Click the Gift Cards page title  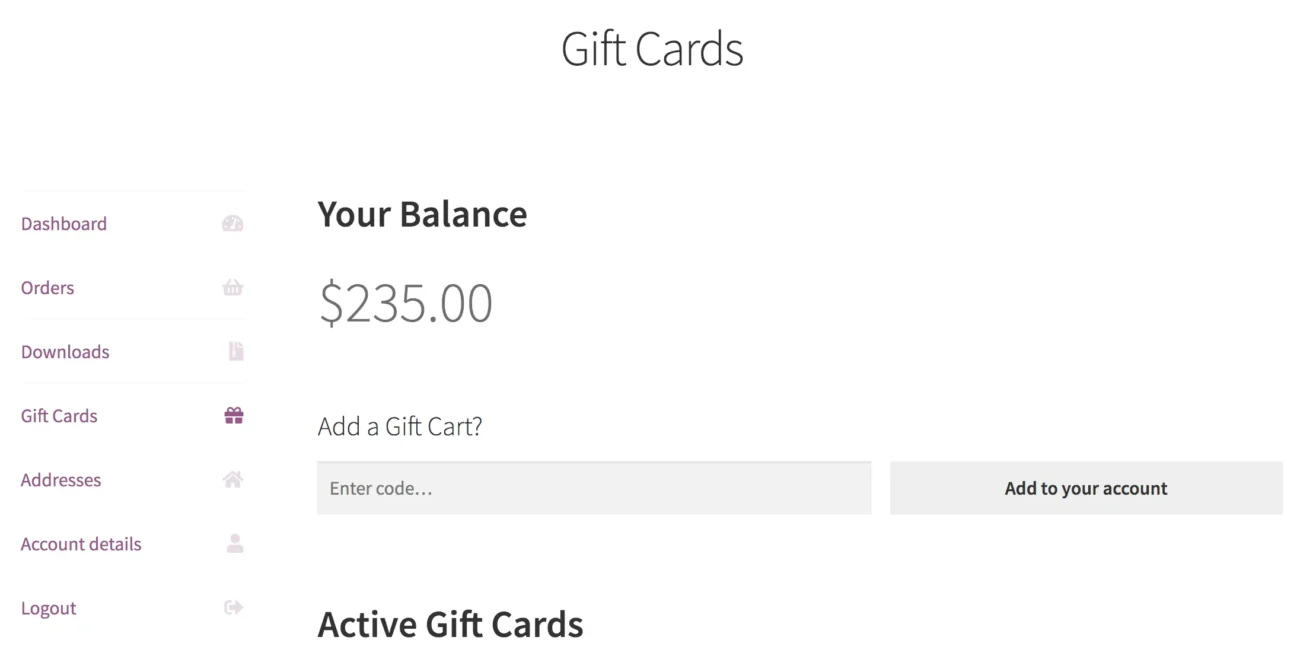652,48
